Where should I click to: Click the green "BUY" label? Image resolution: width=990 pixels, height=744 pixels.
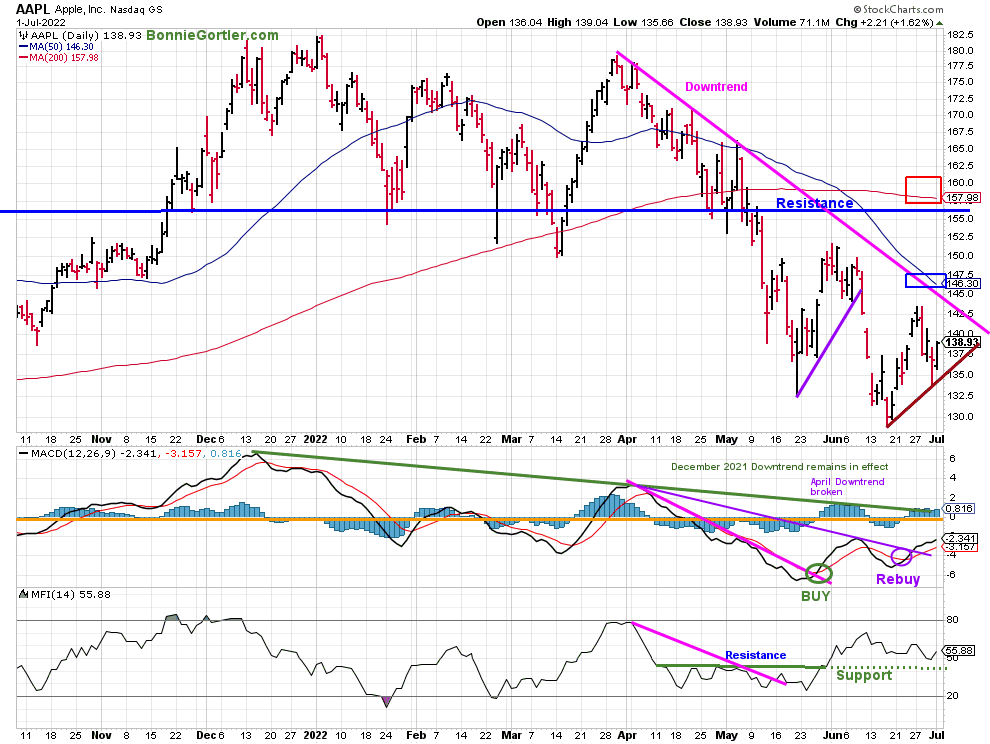coord(816,596)
